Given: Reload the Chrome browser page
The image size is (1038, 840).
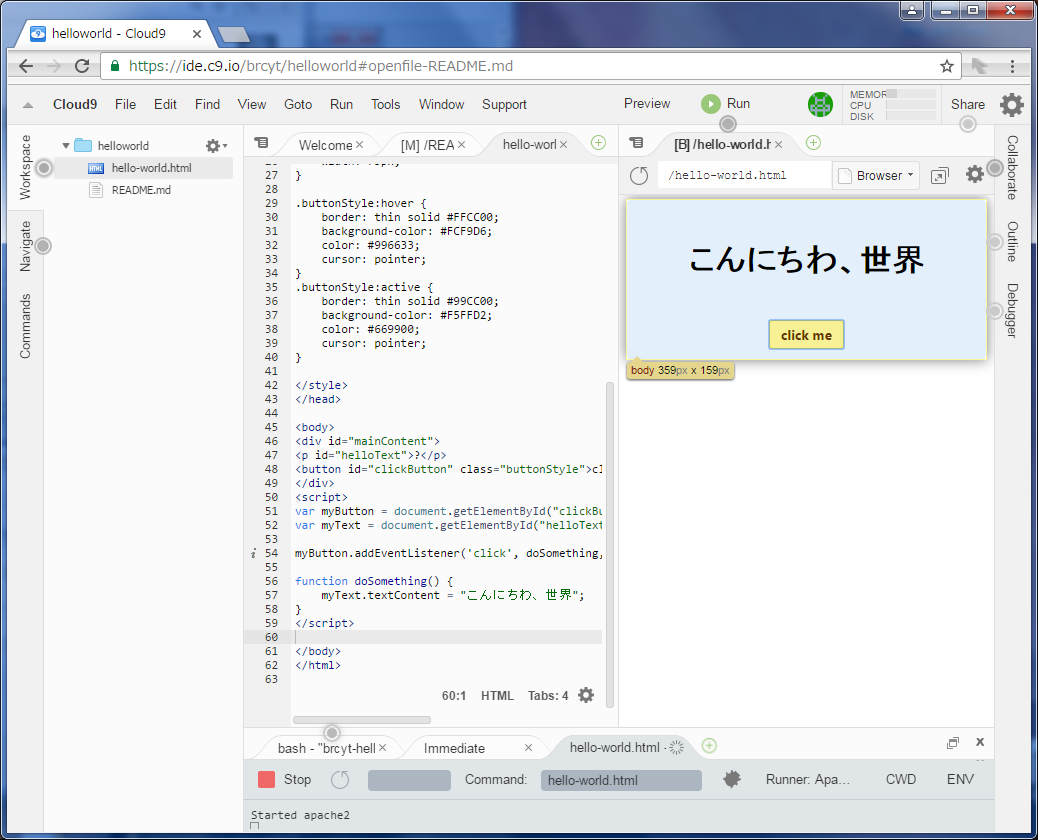Looking at the screenshot, I should [81, 66].
